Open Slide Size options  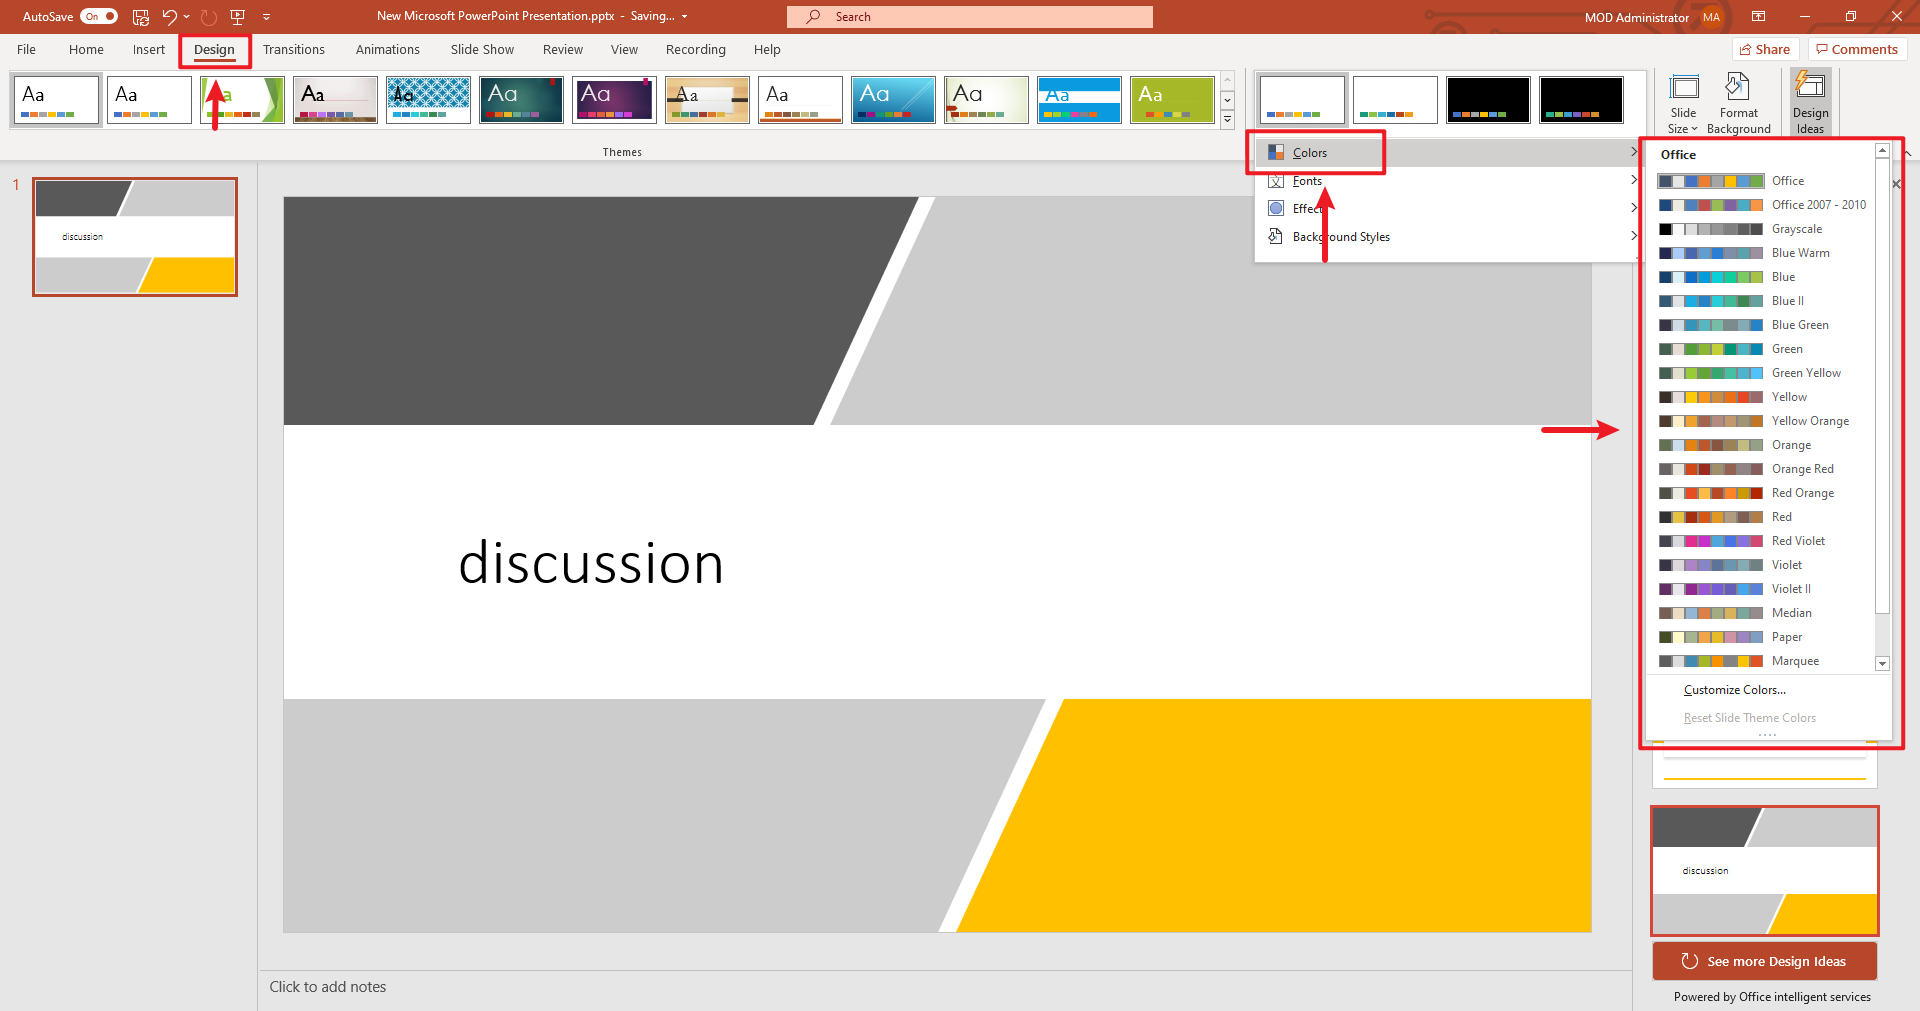pyautogui.click(x=1683, y=104)
